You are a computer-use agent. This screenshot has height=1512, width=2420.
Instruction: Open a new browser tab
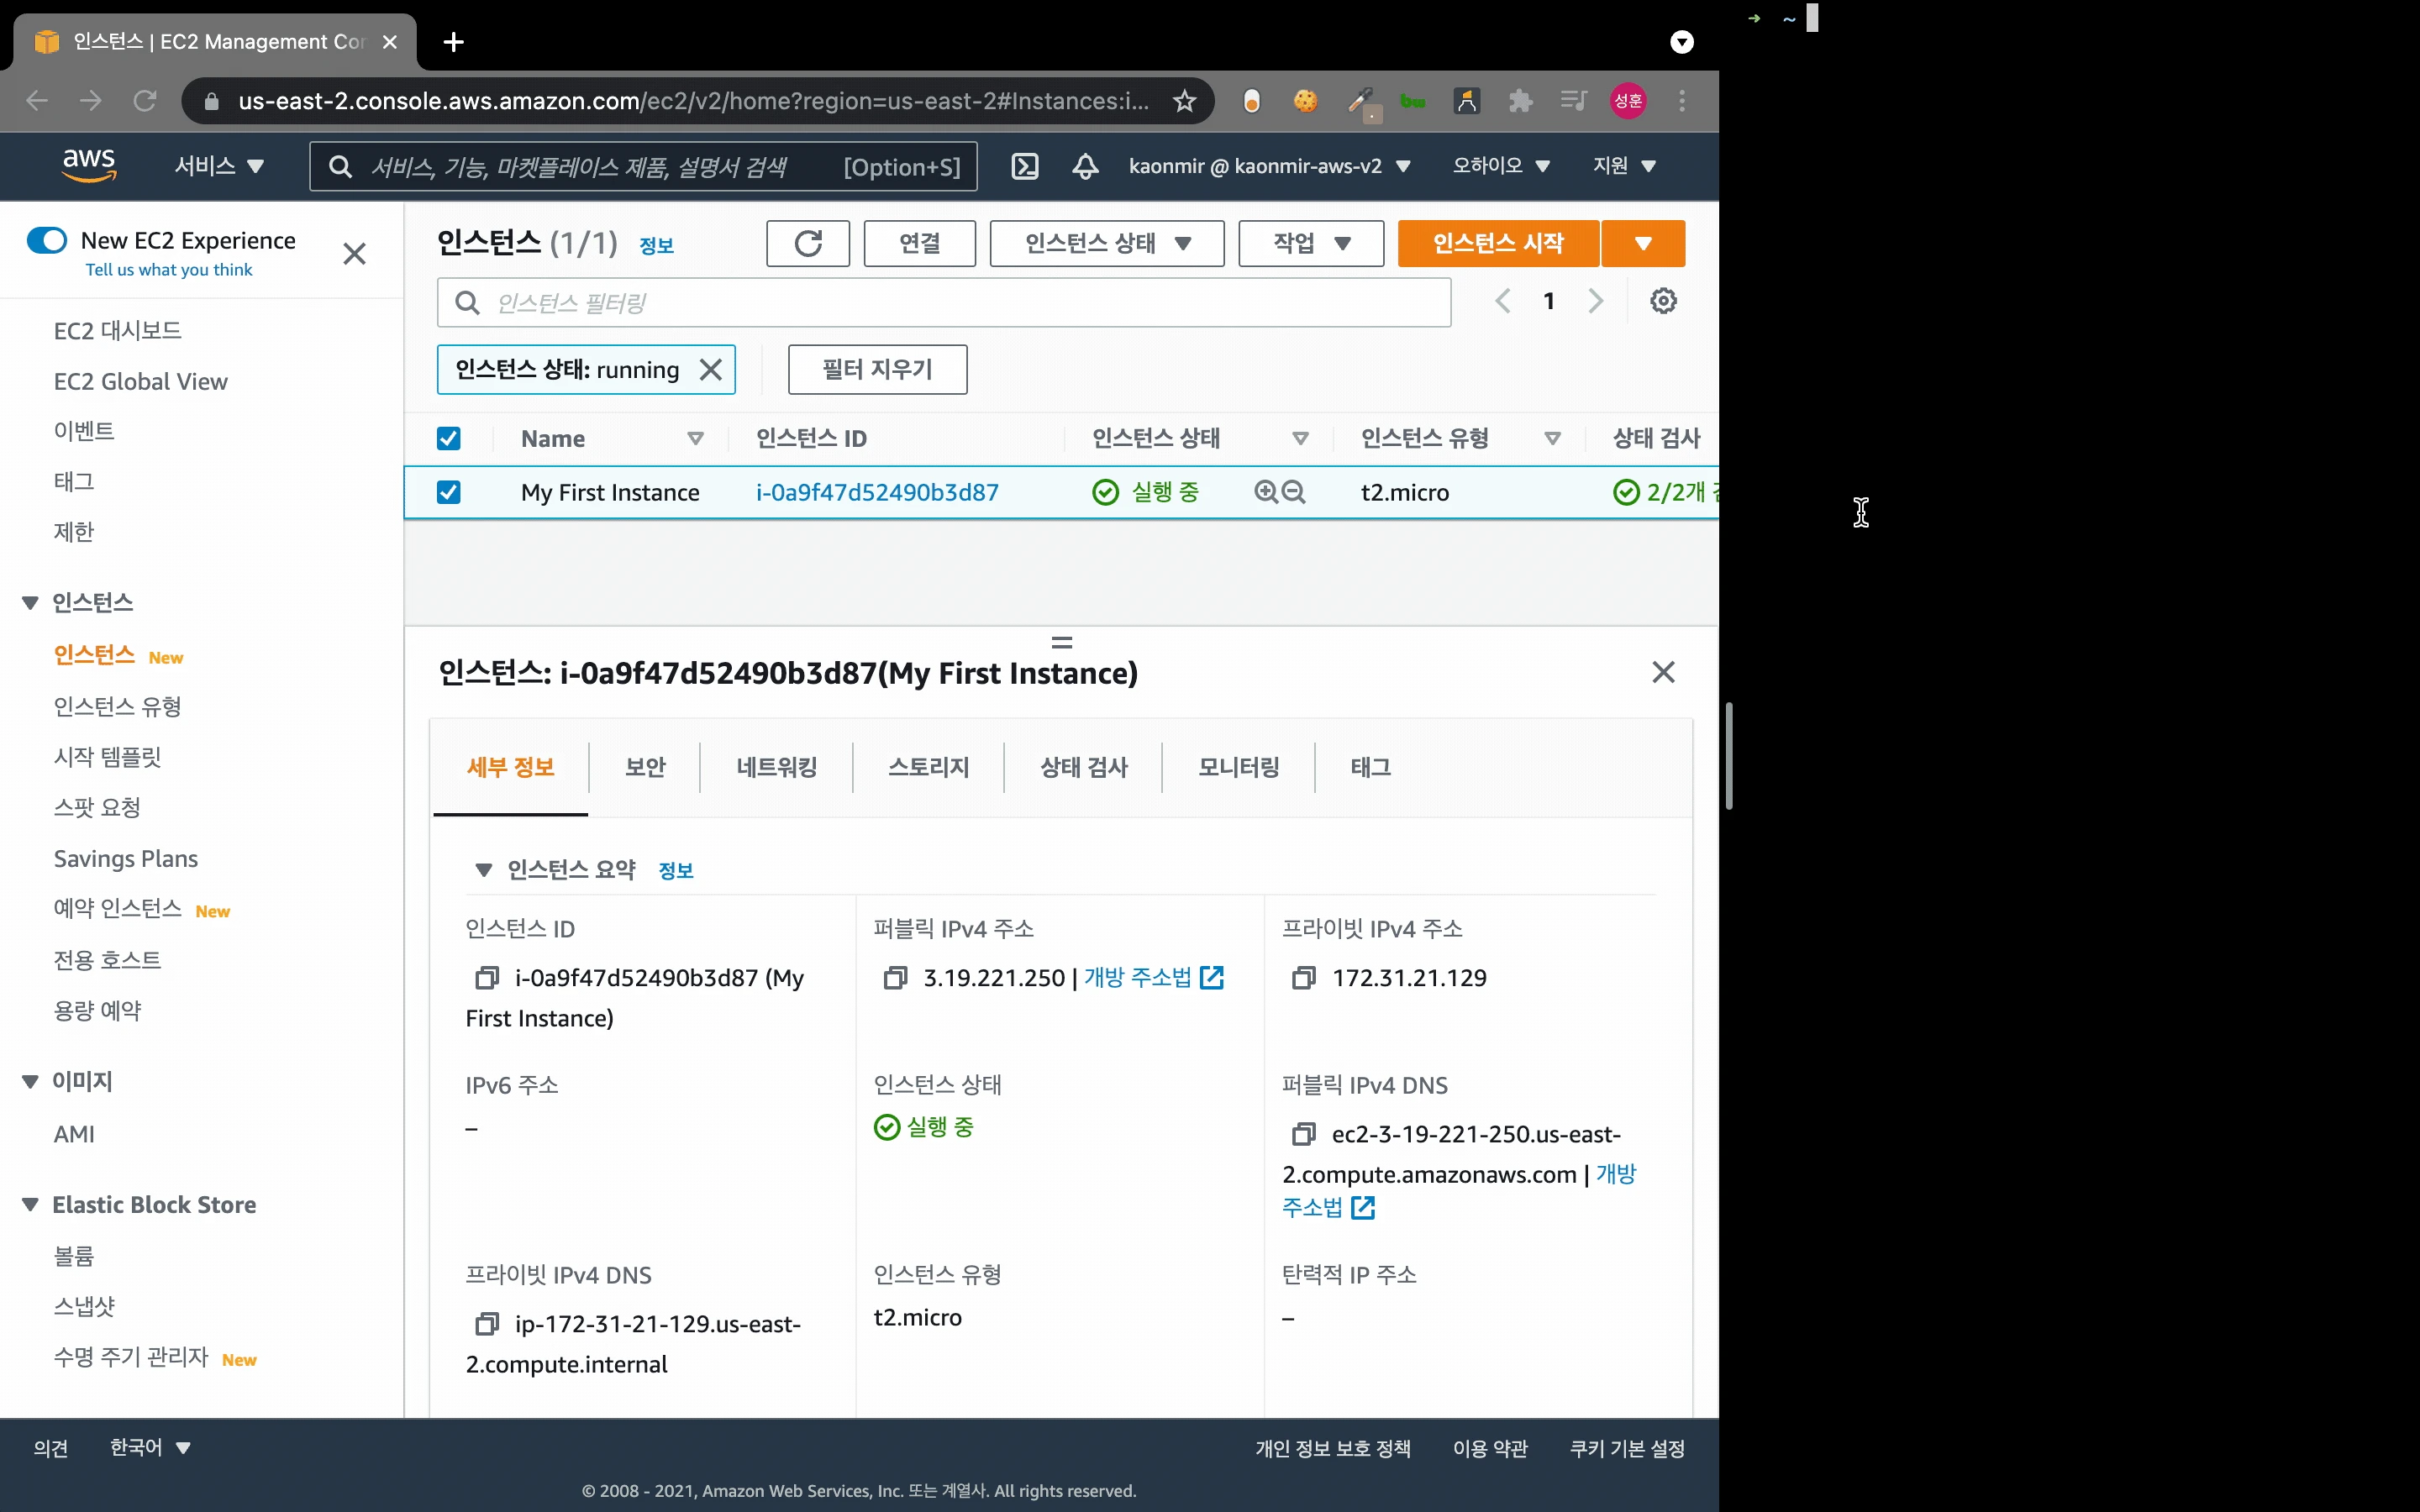pyautogui.click(x=453, y=42)
